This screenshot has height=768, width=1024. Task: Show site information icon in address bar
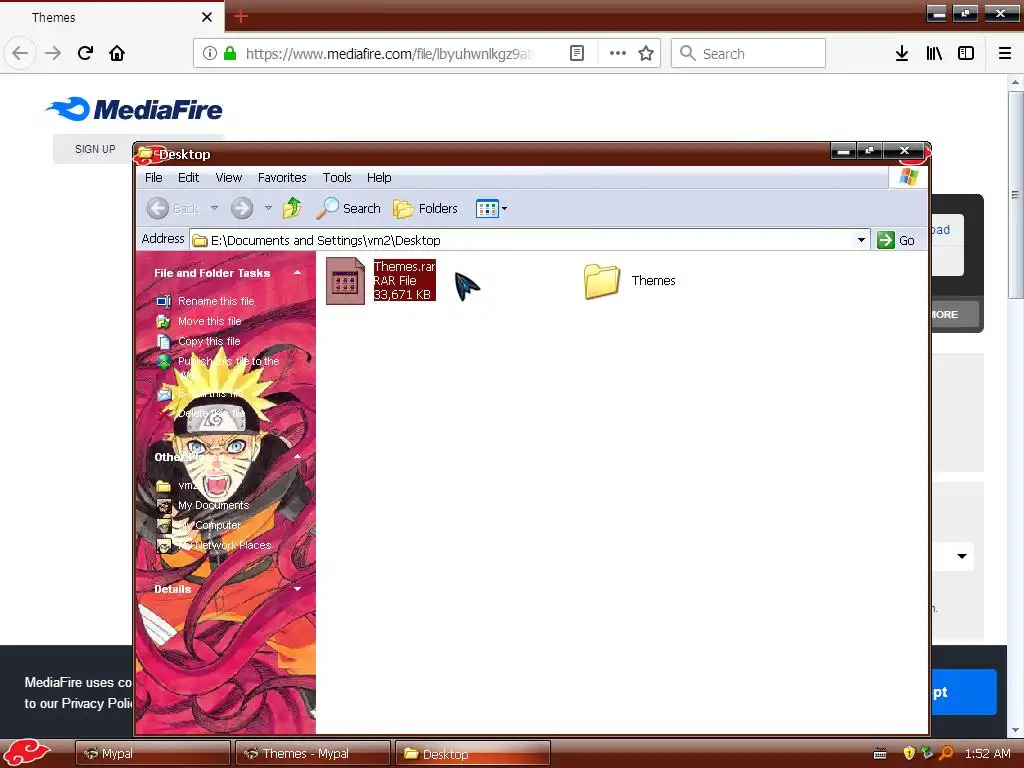210,53
